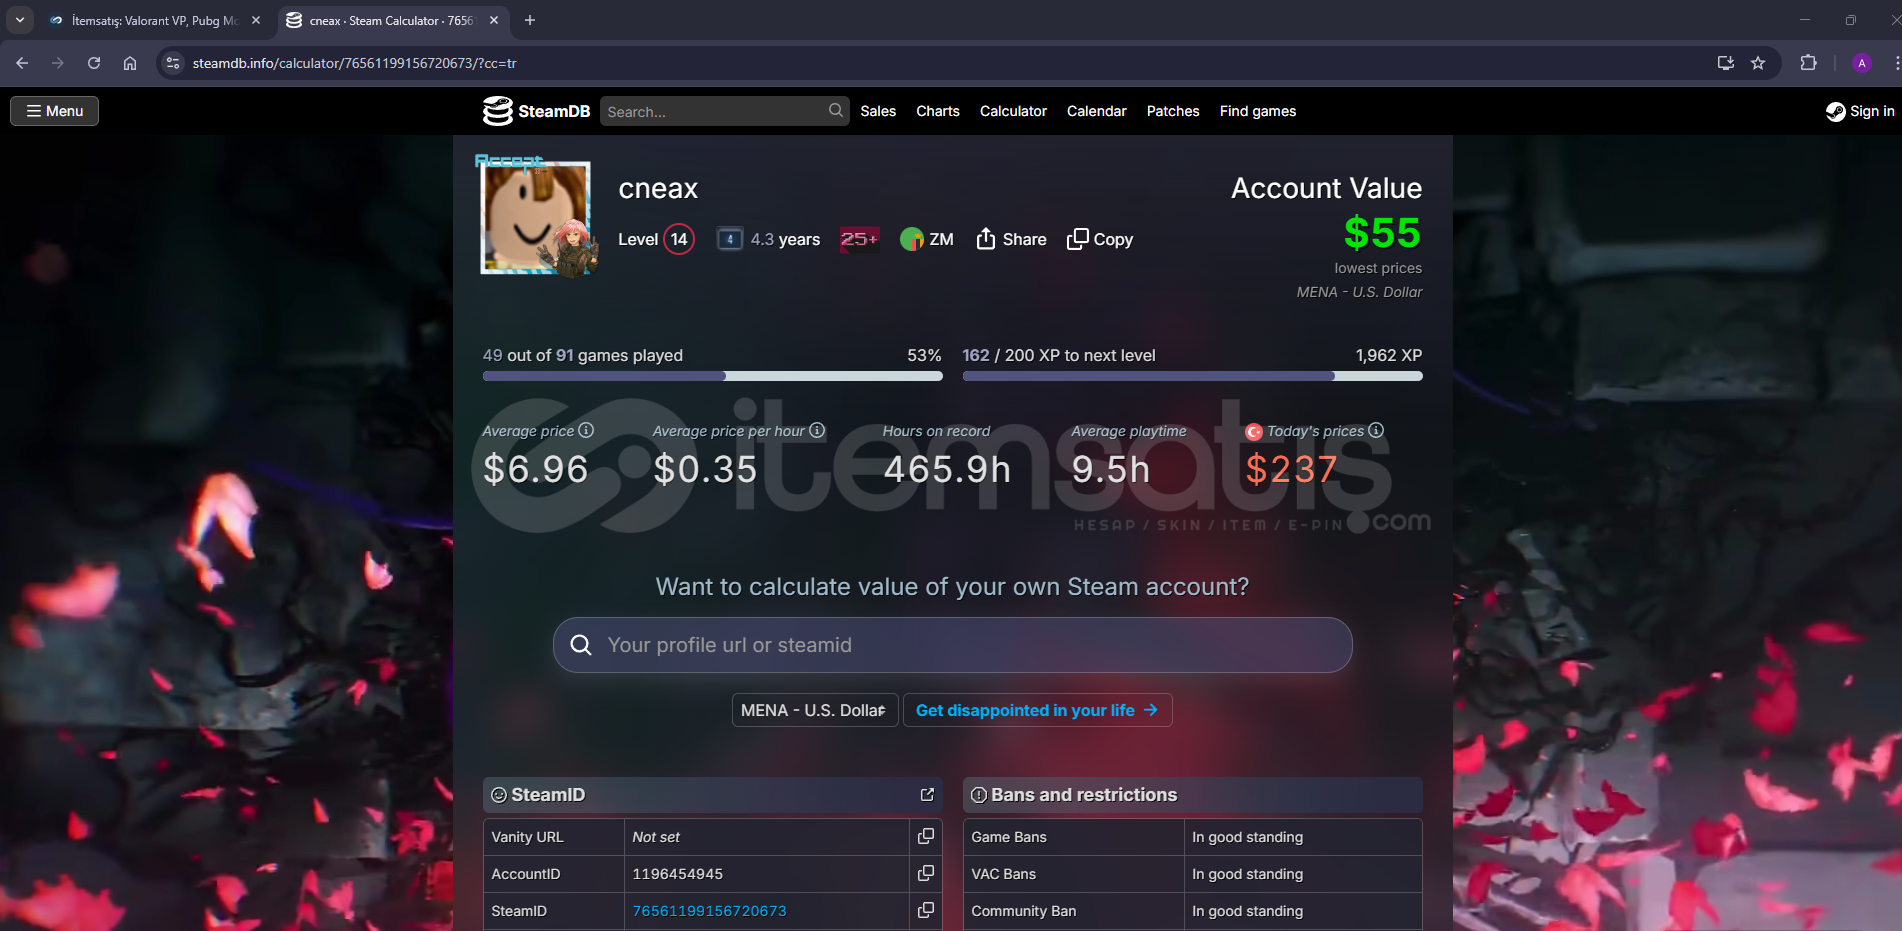Focus the profile url or steamid input
Screen dimensions: 1902x931
tap(952, 645)
